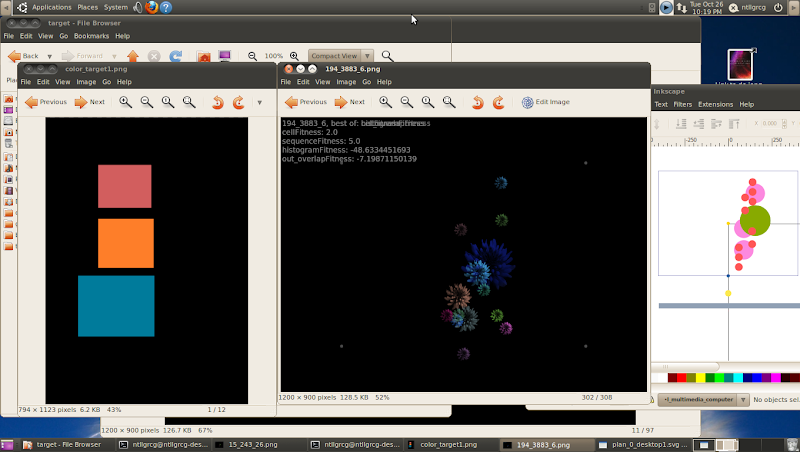
Task: Go to Previous image in 194_3883_6.png window
Action: [306, 102]
